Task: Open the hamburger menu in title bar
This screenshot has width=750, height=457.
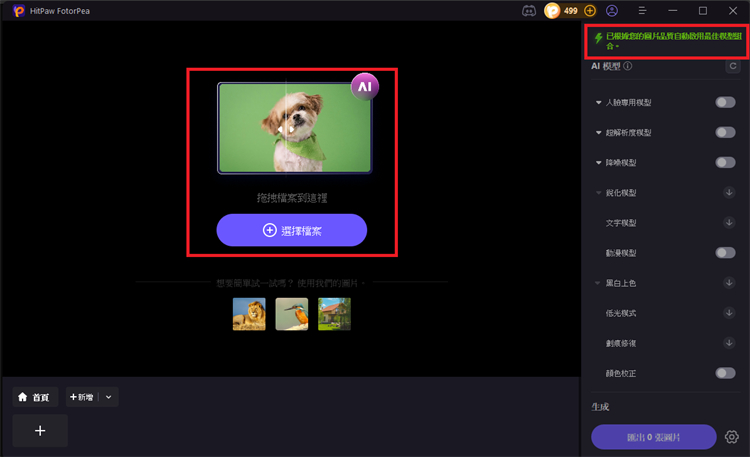Action: point(642,11)
